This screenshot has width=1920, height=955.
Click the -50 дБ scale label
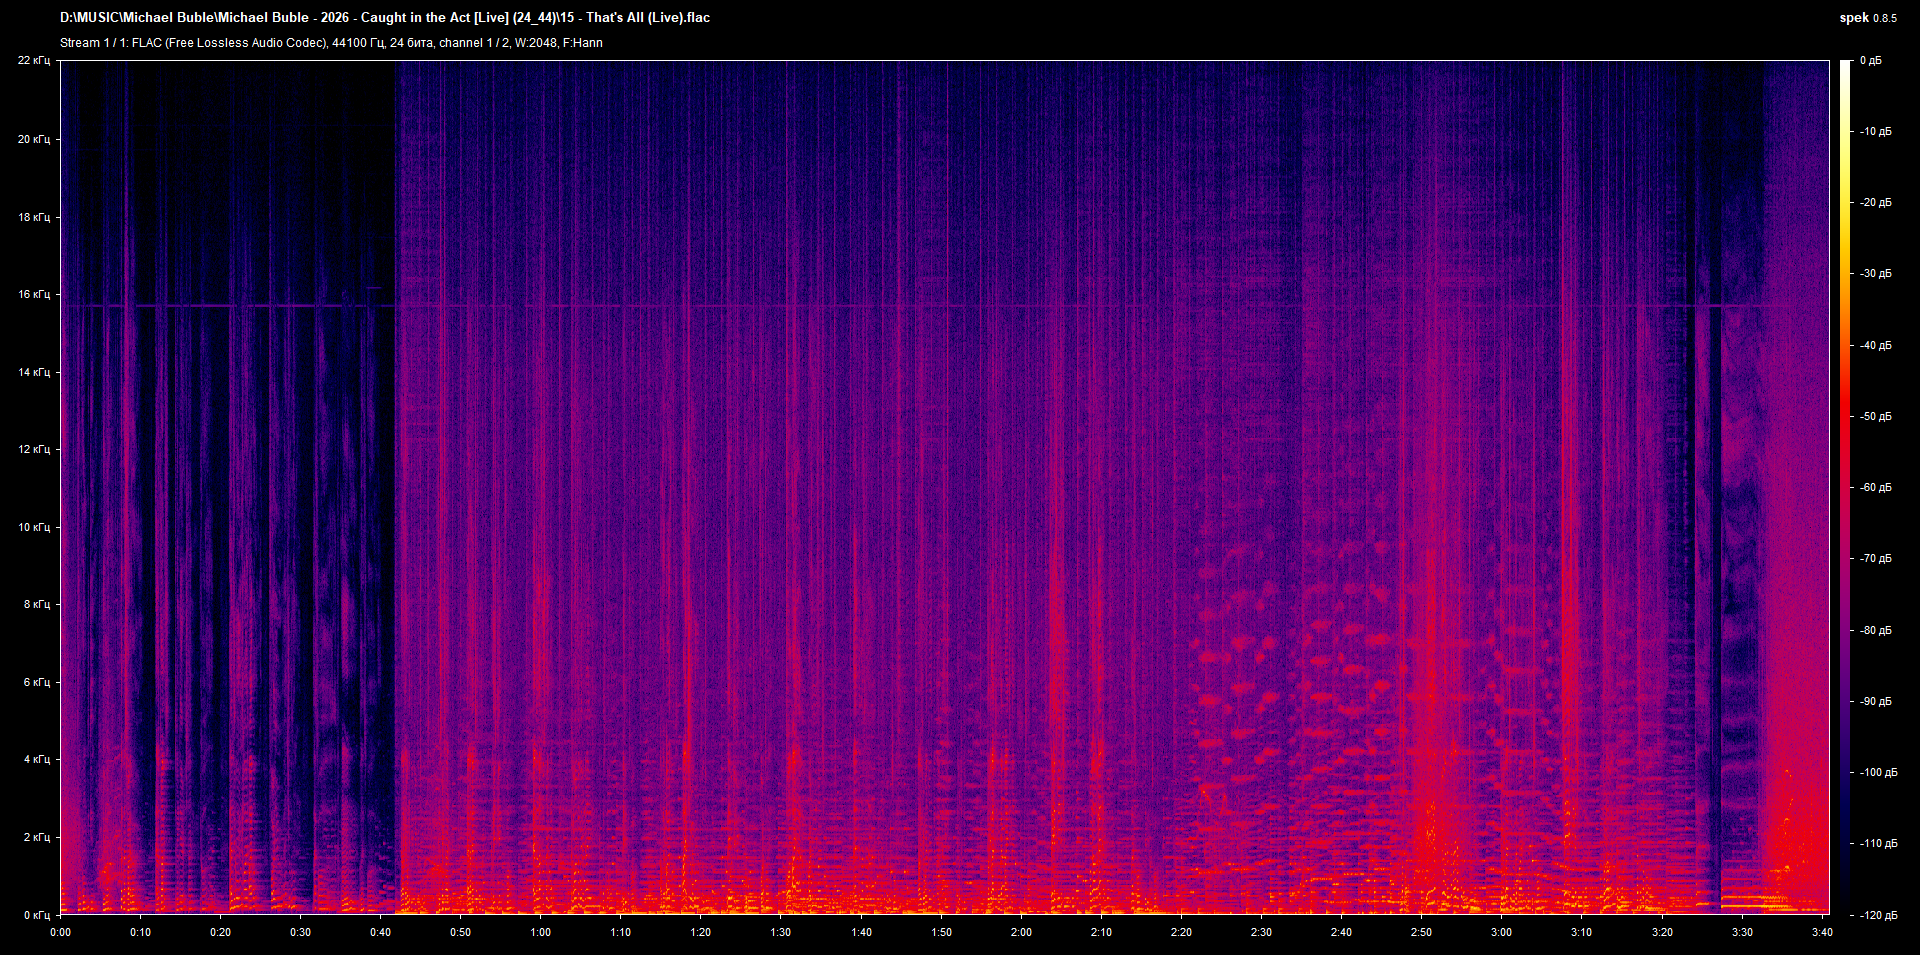pyautogui.click(x=1876, y=416)
